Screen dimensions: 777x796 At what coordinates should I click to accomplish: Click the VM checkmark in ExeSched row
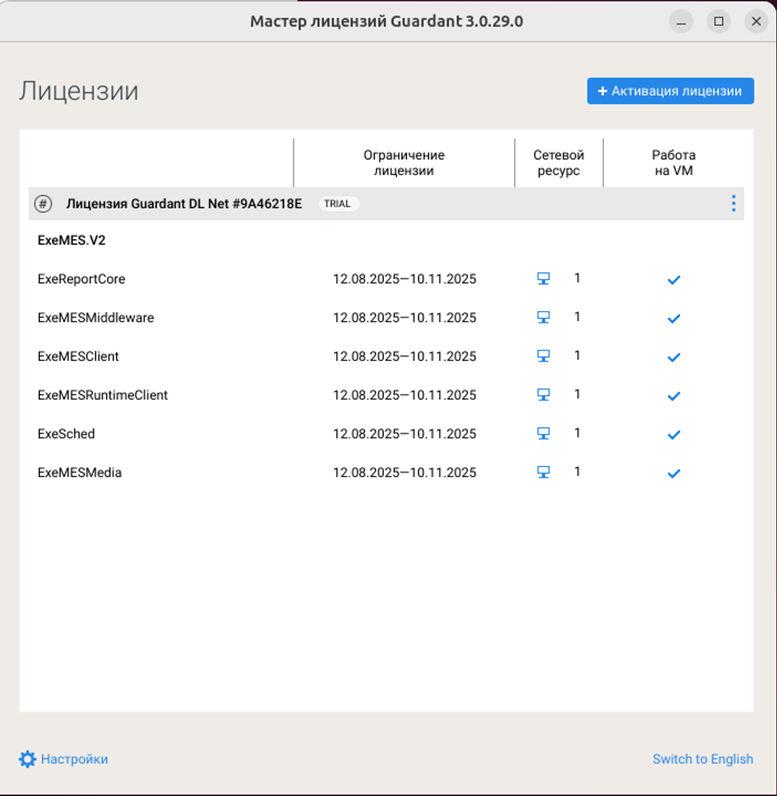click(674, 435)
